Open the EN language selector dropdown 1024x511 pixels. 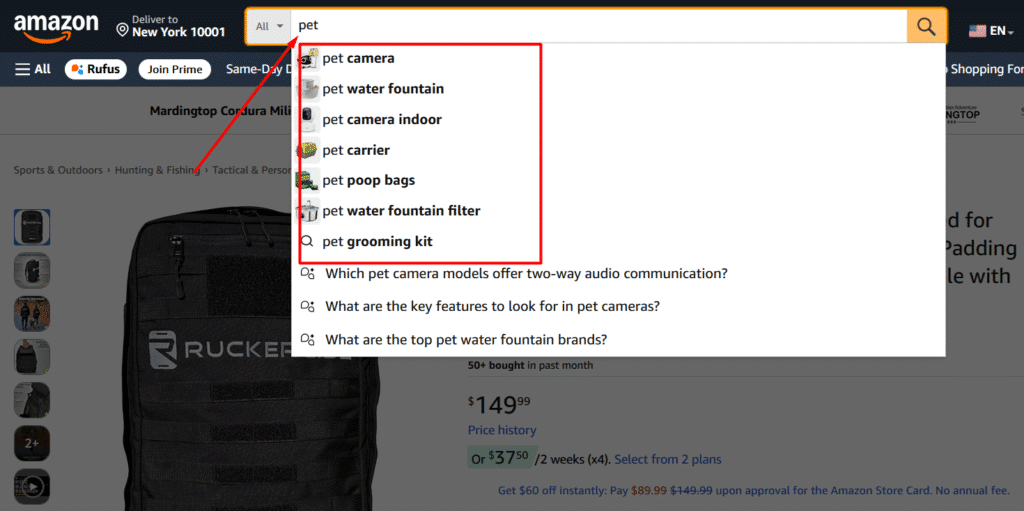pos(991,31)
